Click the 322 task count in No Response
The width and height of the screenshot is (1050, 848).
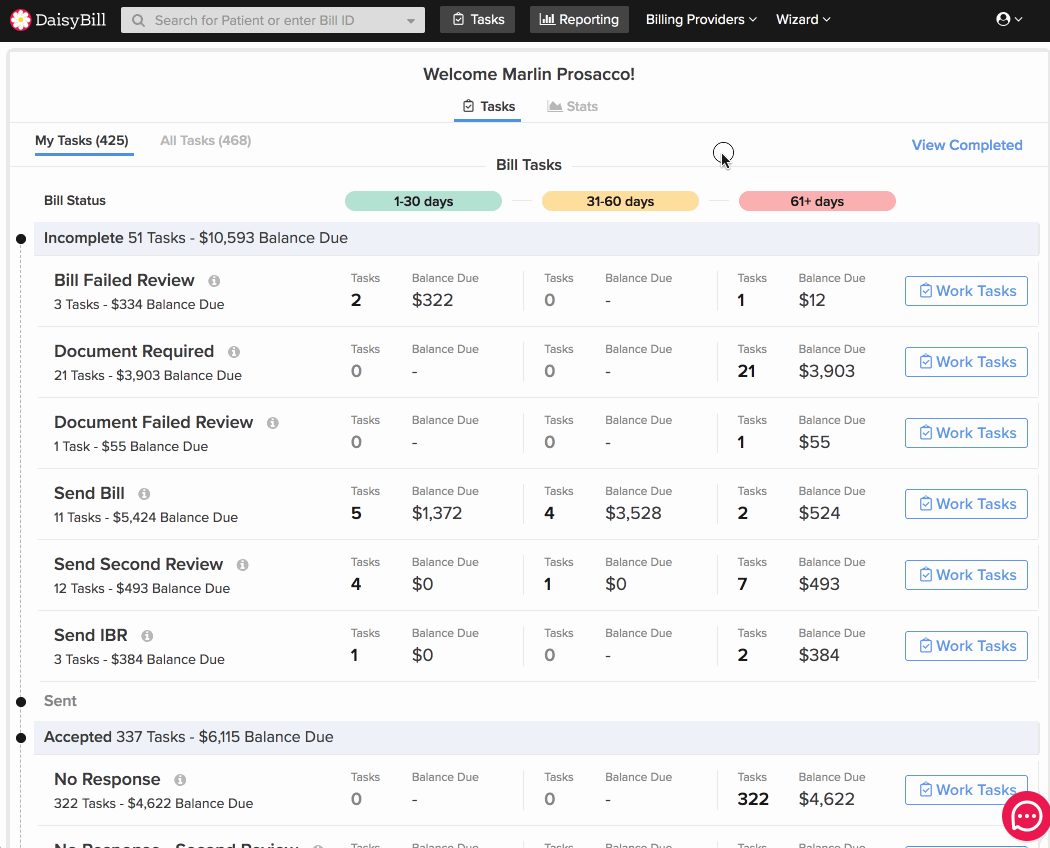click(753, 799)
